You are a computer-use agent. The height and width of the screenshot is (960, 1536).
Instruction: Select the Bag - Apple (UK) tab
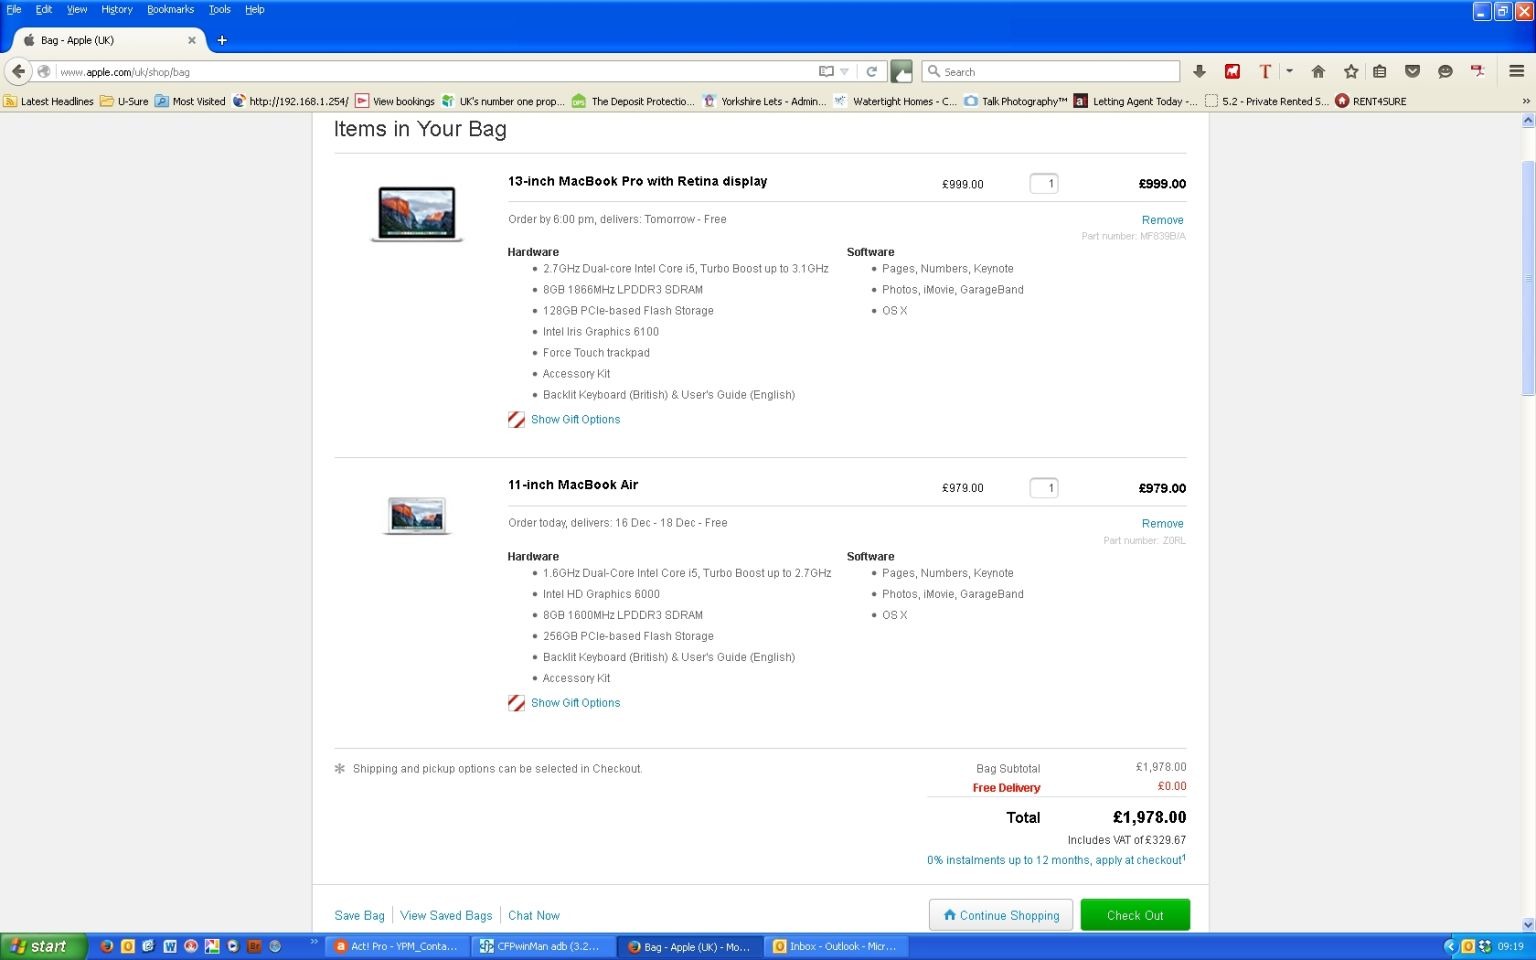[110, 40]
